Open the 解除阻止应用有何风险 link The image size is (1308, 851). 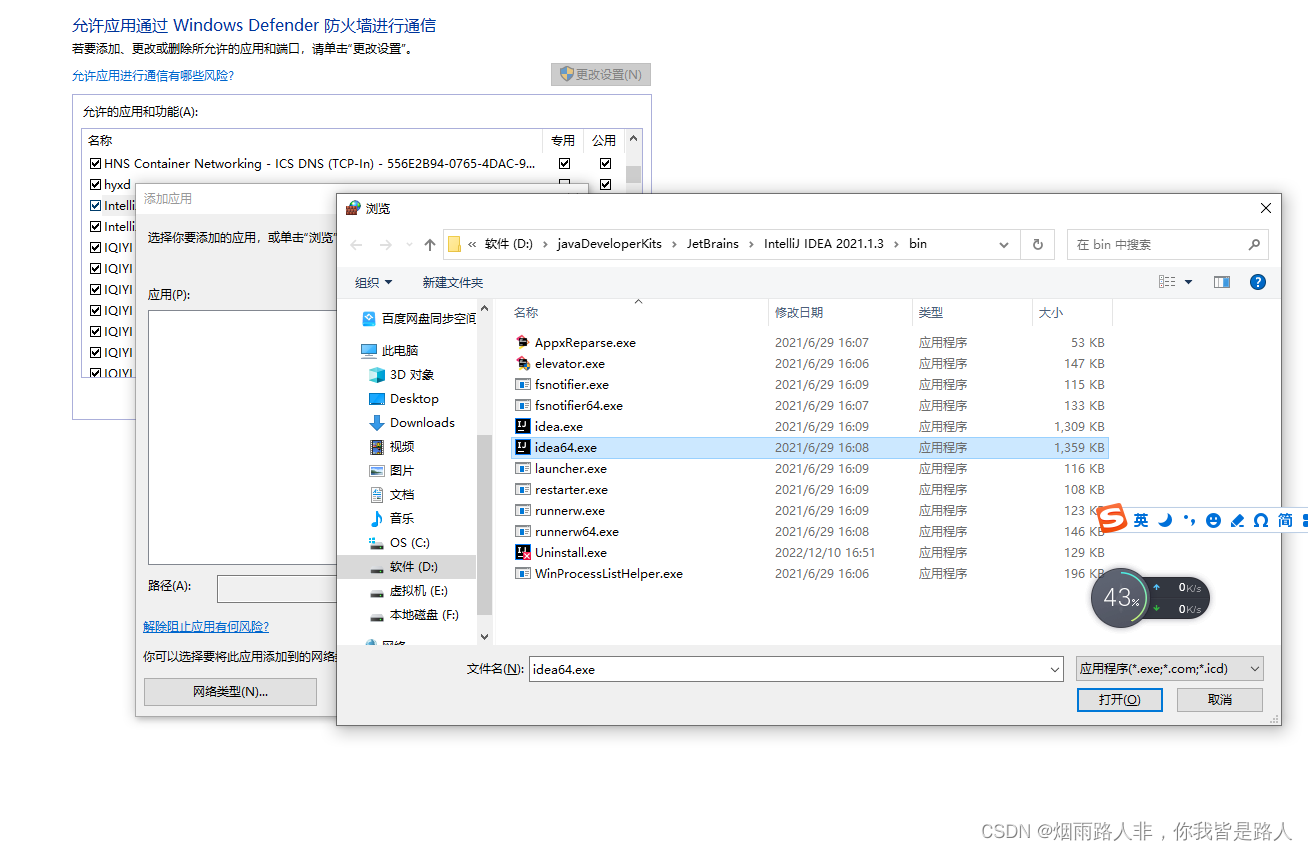click(x=206, y=627)
